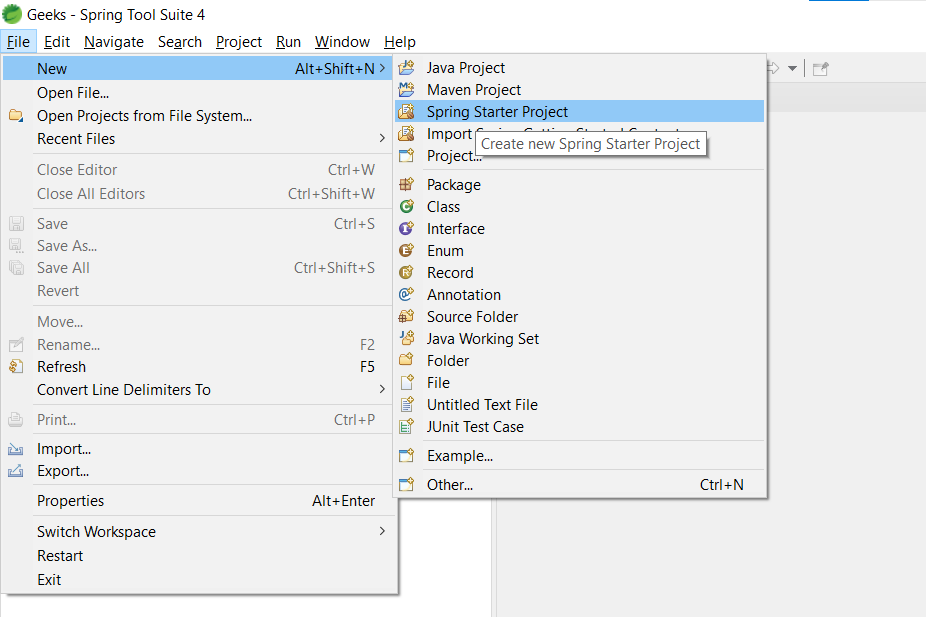The height and width of the screenshot is (617, 926).
Task: Choose Spring Starter Project entry
Action: [579, 112]
